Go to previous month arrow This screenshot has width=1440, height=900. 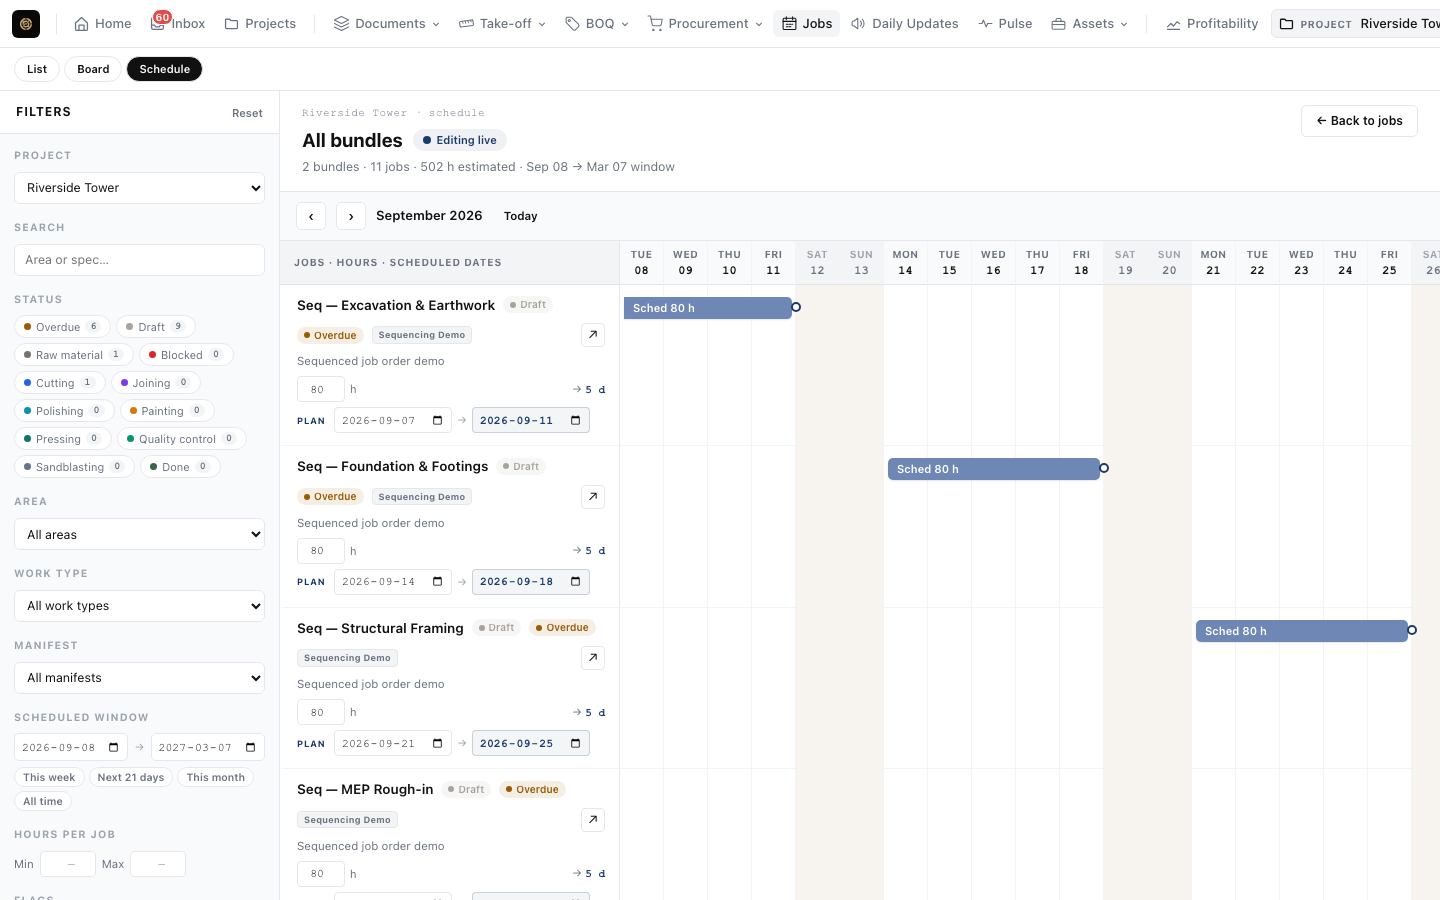pos(311,216)
